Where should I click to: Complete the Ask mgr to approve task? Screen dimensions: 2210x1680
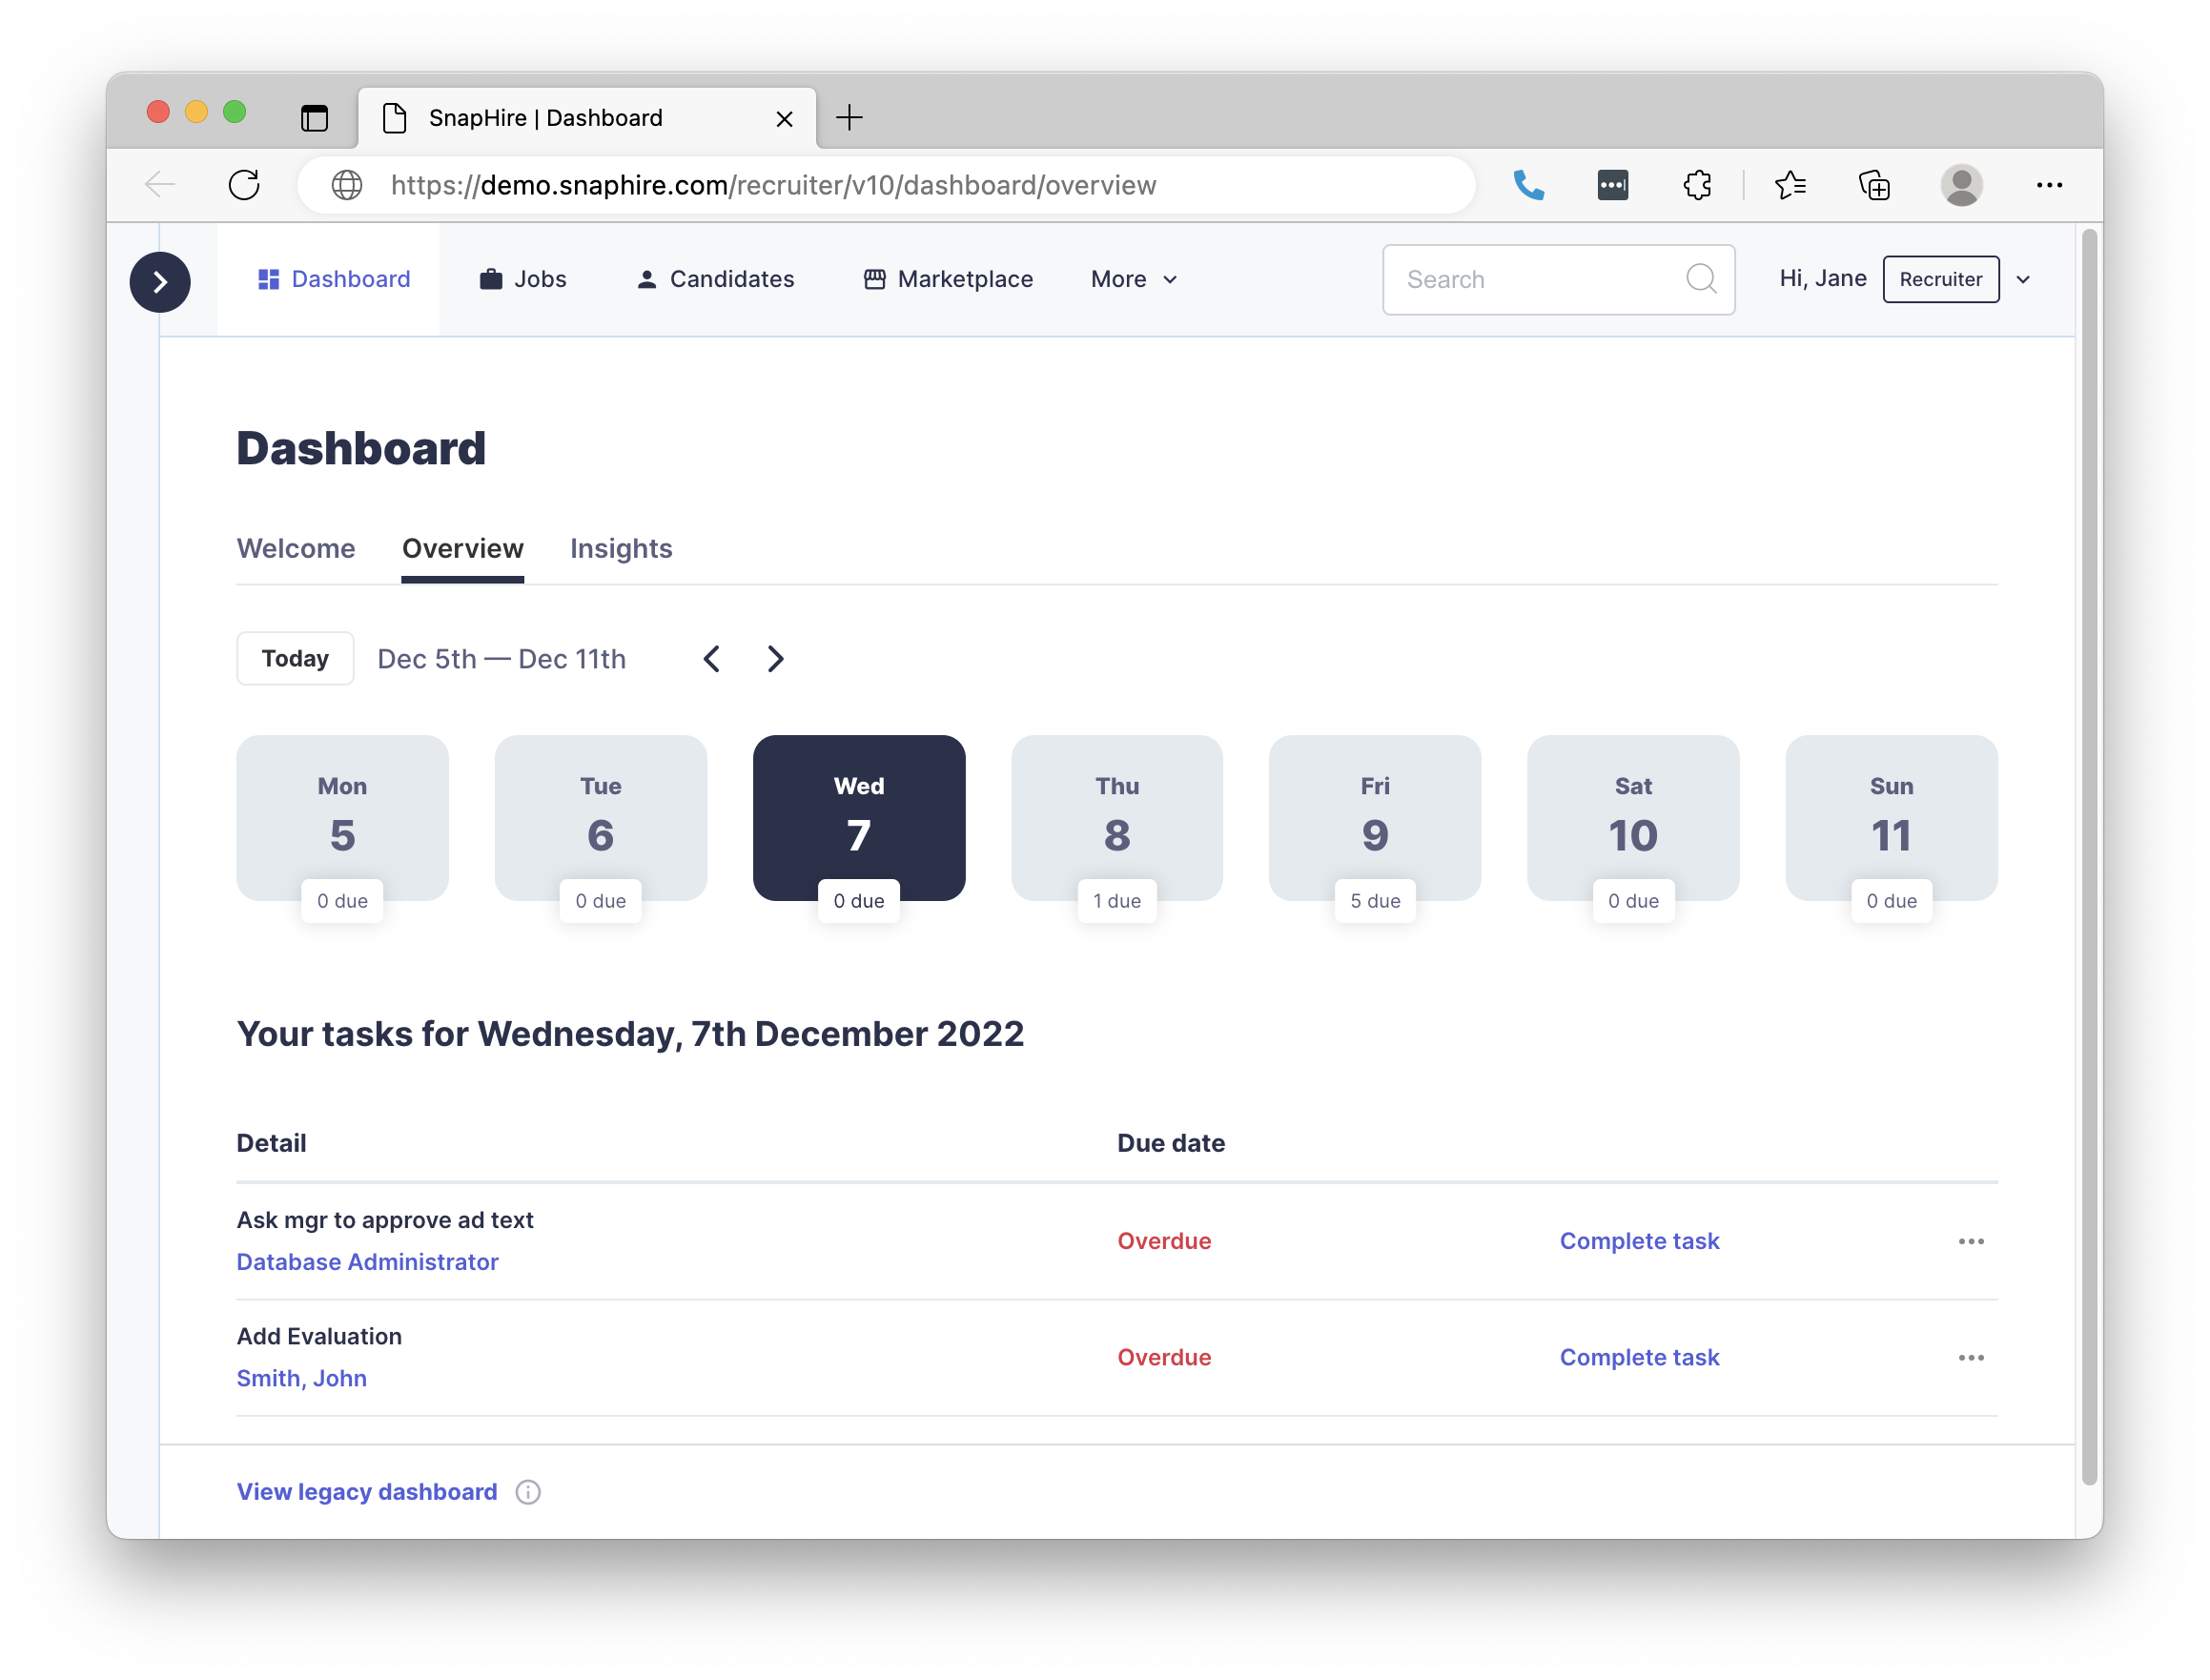pos(1638,1241)
